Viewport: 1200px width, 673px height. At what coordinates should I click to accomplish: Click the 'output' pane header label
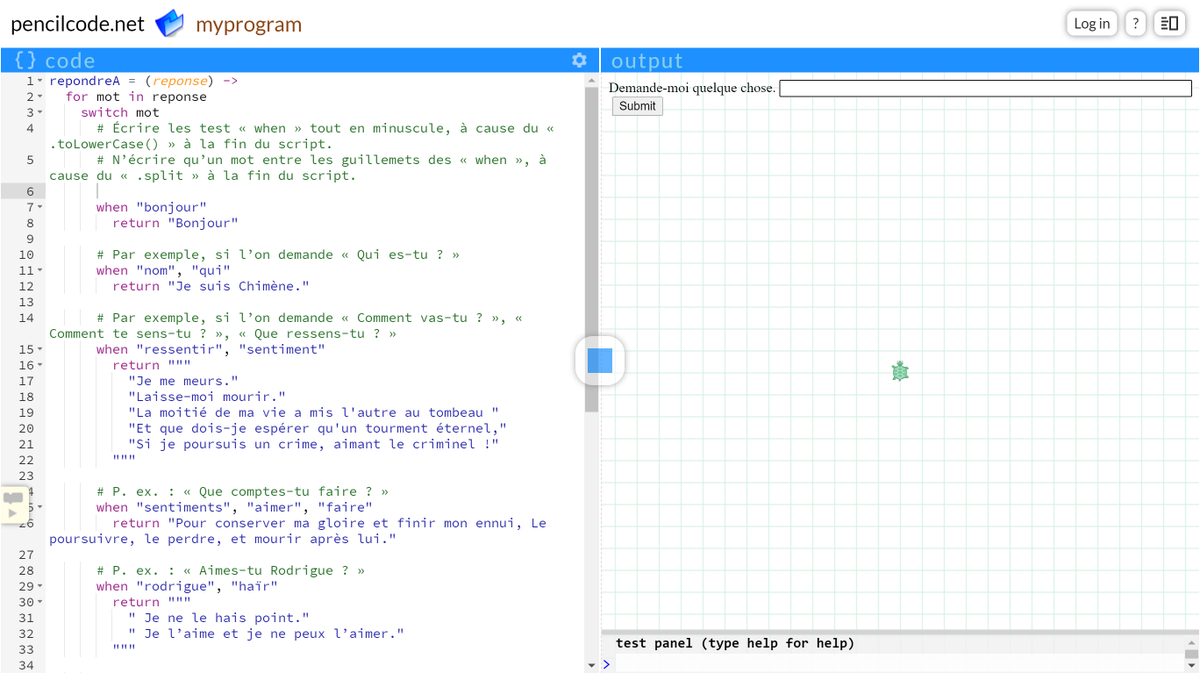647,61
